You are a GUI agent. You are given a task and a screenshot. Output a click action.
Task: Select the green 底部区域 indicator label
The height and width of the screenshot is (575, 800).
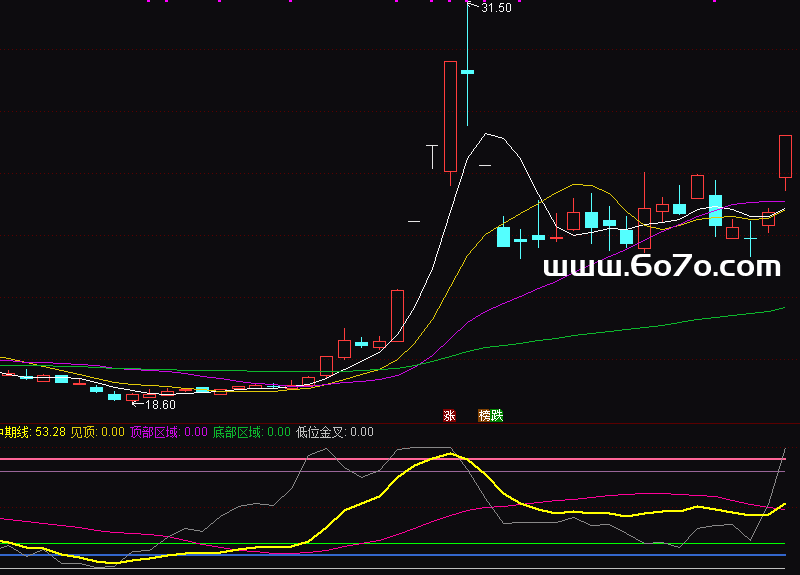coord(251,432)
